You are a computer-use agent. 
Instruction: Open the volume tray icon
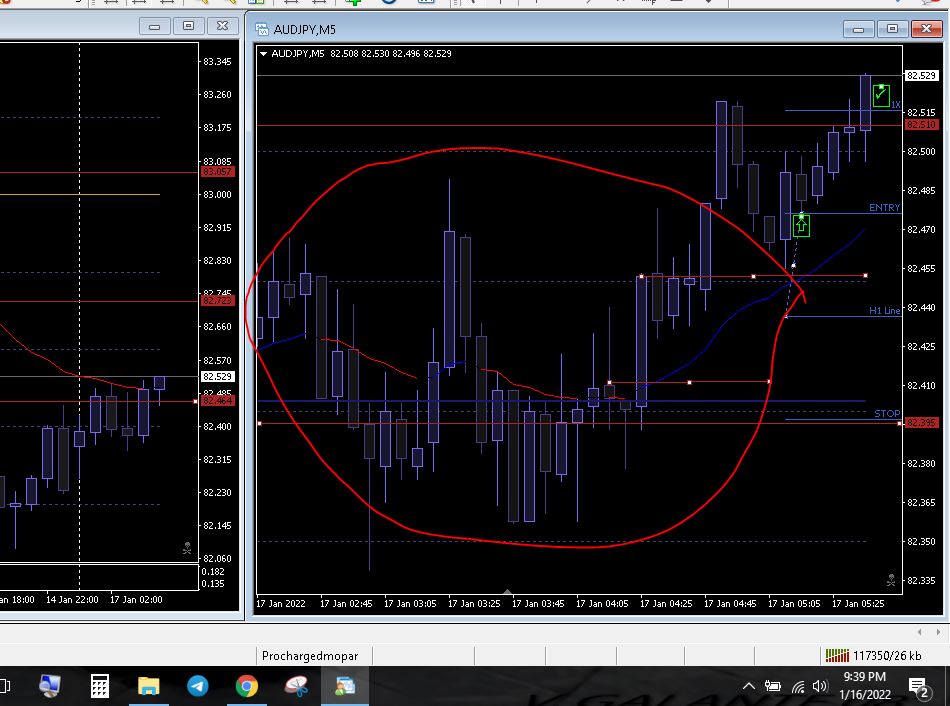coord(820,686)
